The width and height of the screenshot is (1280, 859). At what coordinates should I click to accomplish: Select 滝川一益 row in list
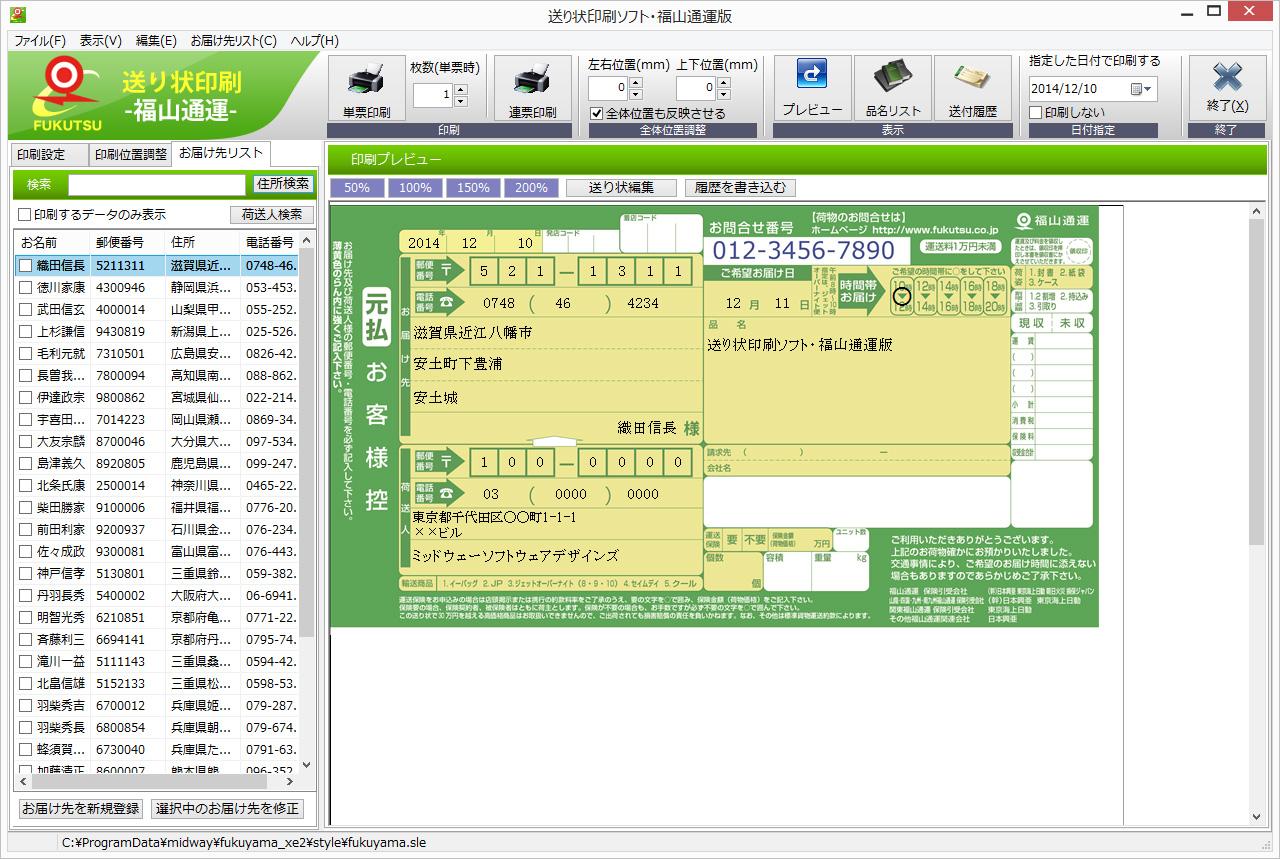pyautogui.click(x=156, y=662)
